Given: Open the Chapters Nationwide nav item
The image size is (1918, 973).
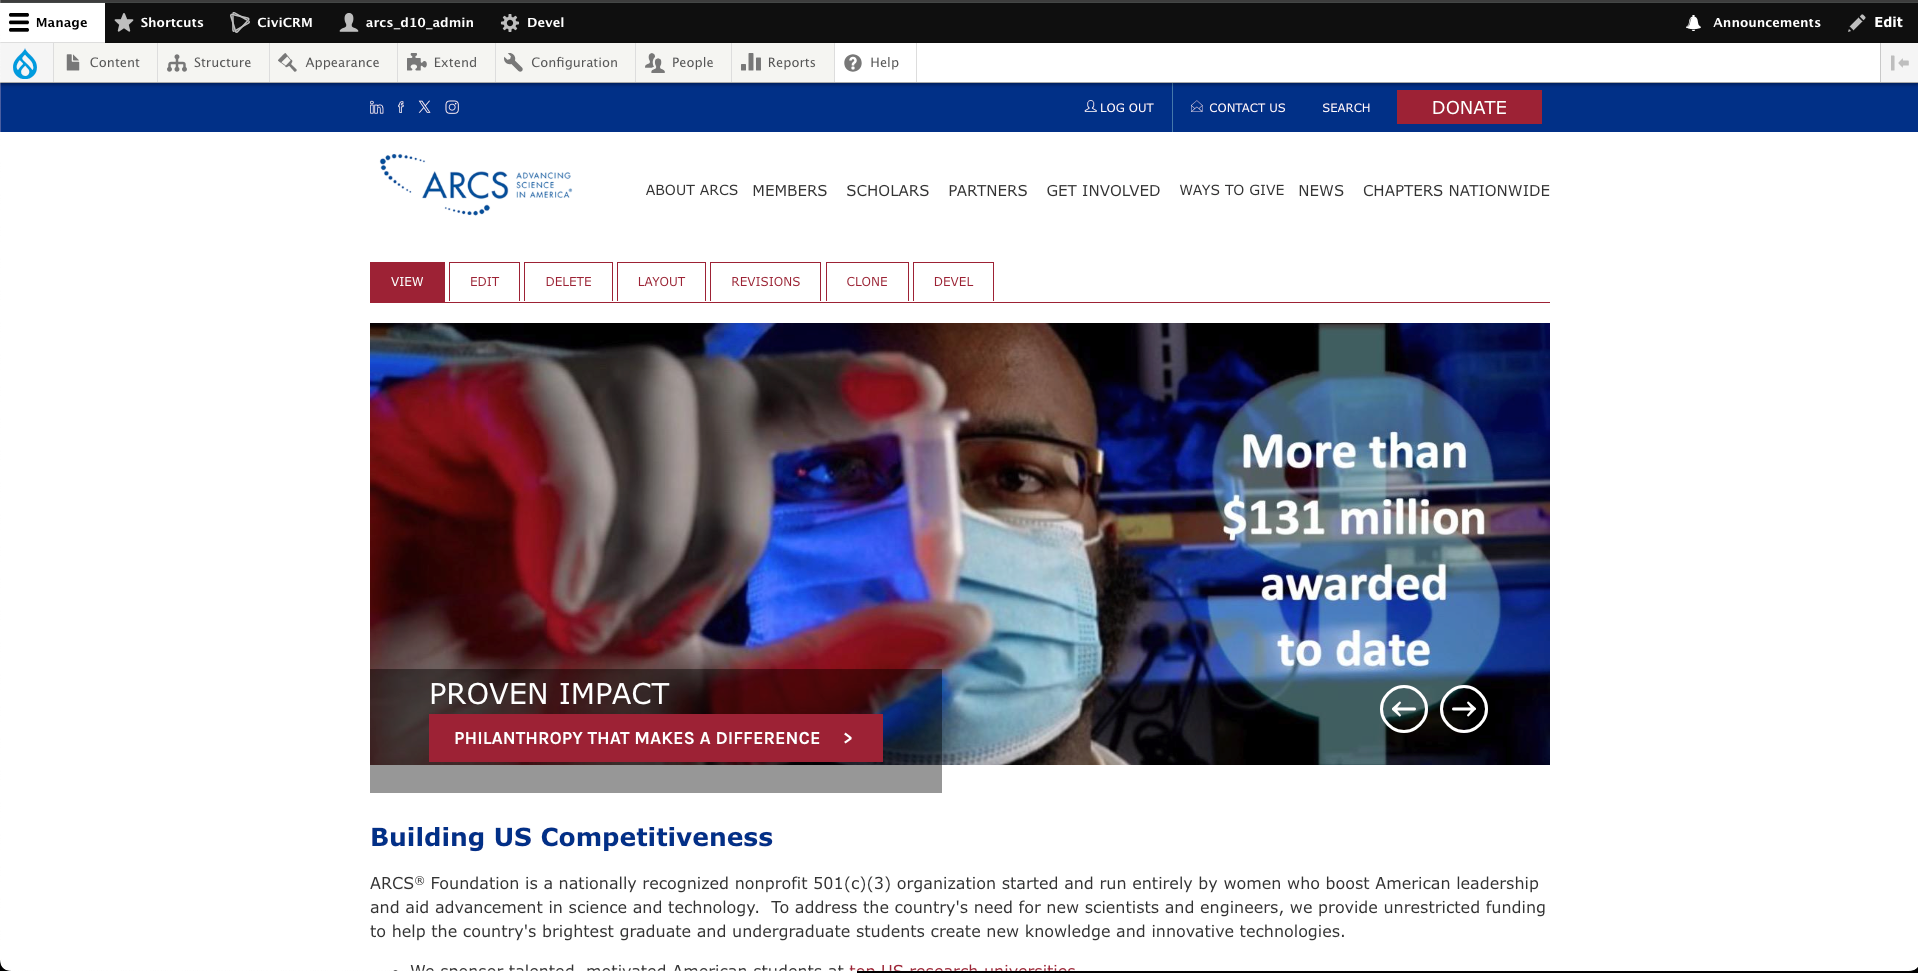Looking at the screenshot, I should click(x=1455, y=190).
